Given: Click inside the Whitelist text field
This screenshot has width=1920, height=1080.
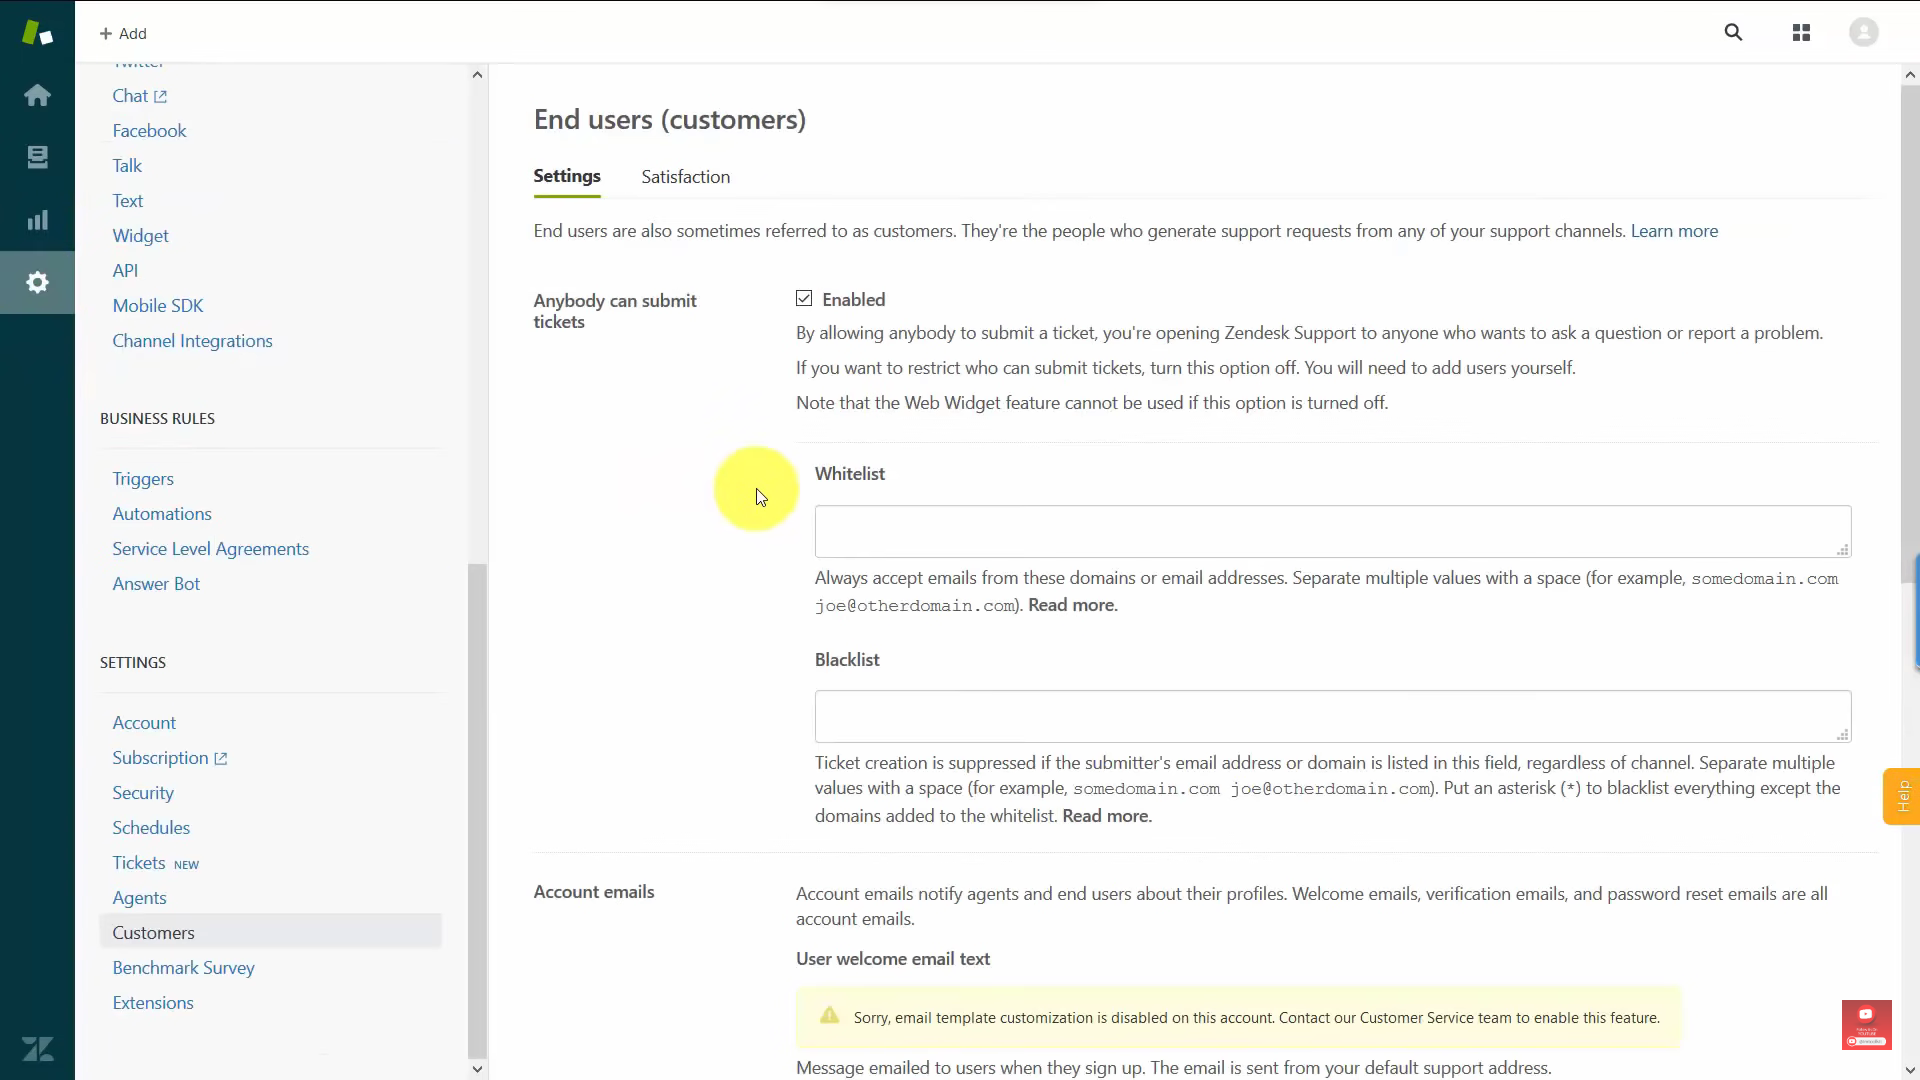Looking at the screenshot, I should point(1332,531).
